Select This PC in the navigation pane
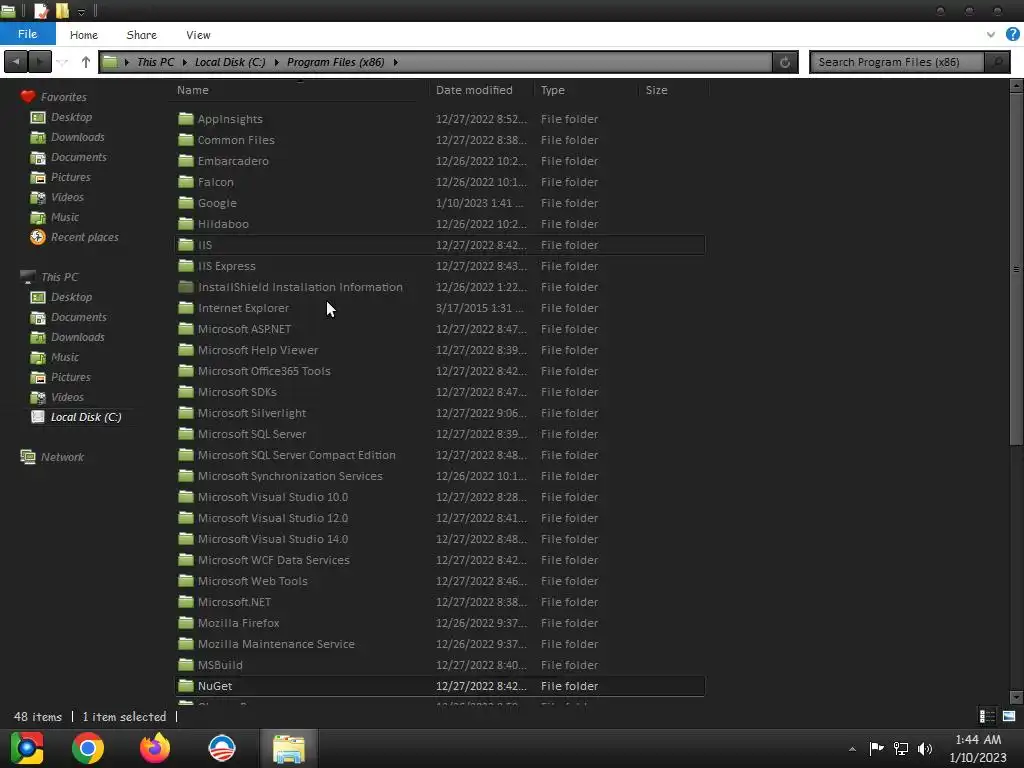 pyautogui.click(x=59, y=277)
